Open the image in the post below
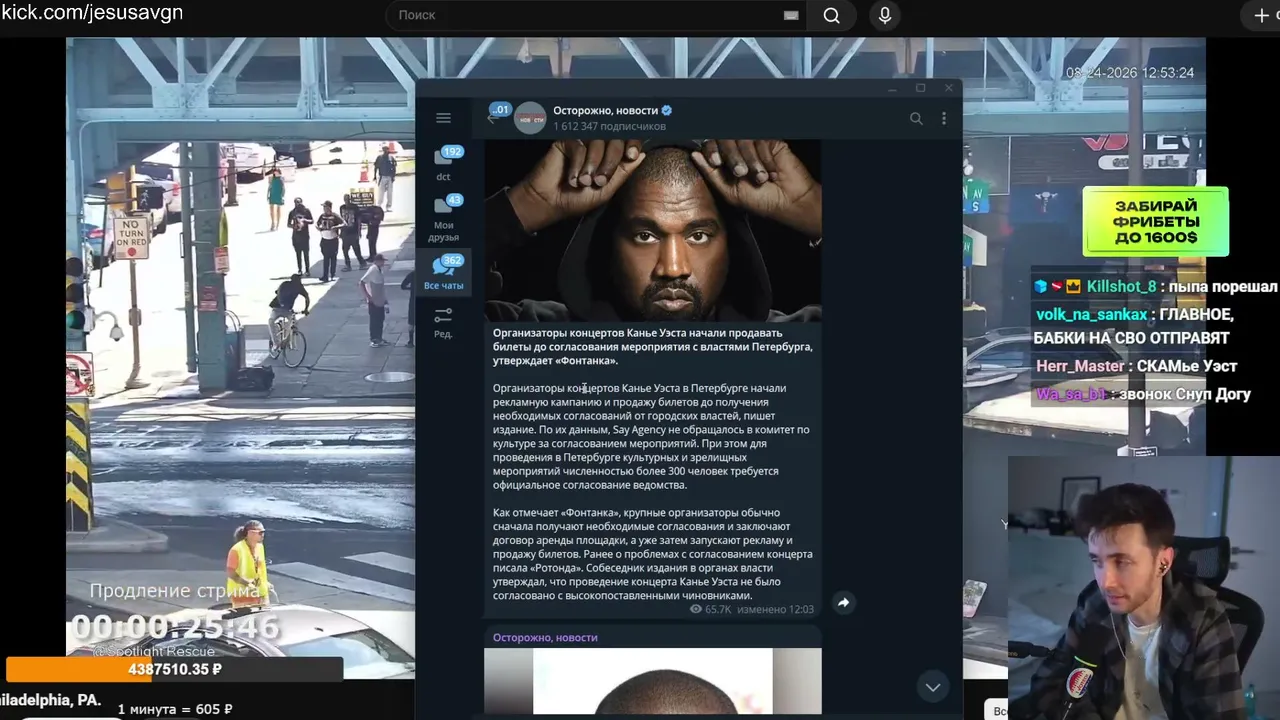This screenshot has width=1280, height=720. pos(653,682)
